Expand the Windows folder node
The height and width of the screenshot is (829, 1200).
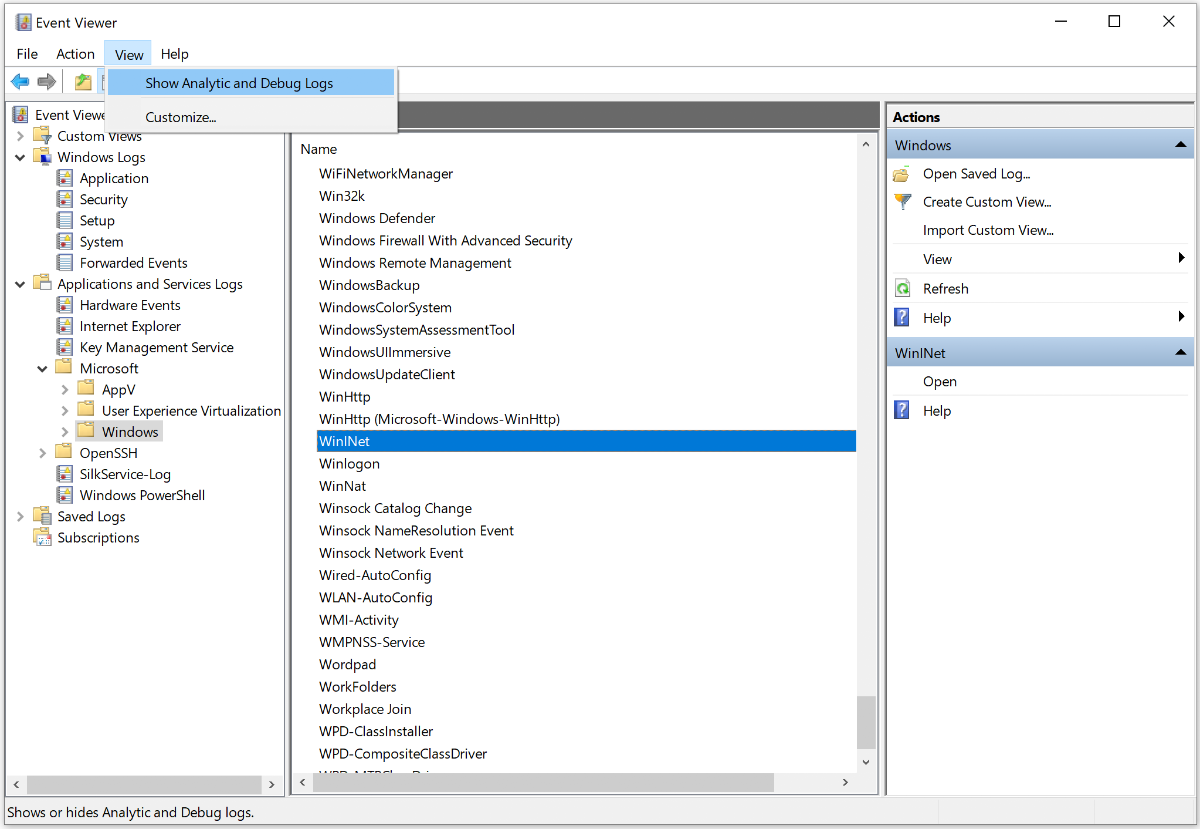[65, 432]
